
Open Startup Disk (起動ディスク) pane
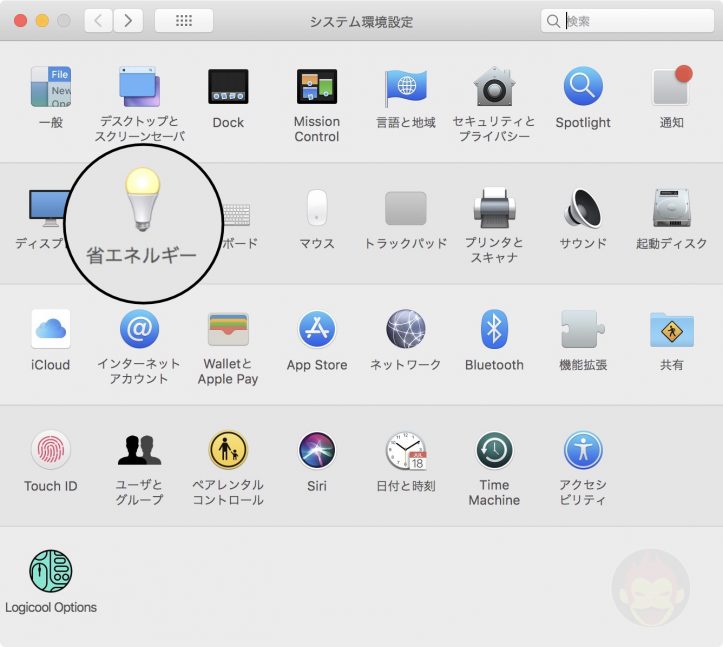click(x=671, y=208)
